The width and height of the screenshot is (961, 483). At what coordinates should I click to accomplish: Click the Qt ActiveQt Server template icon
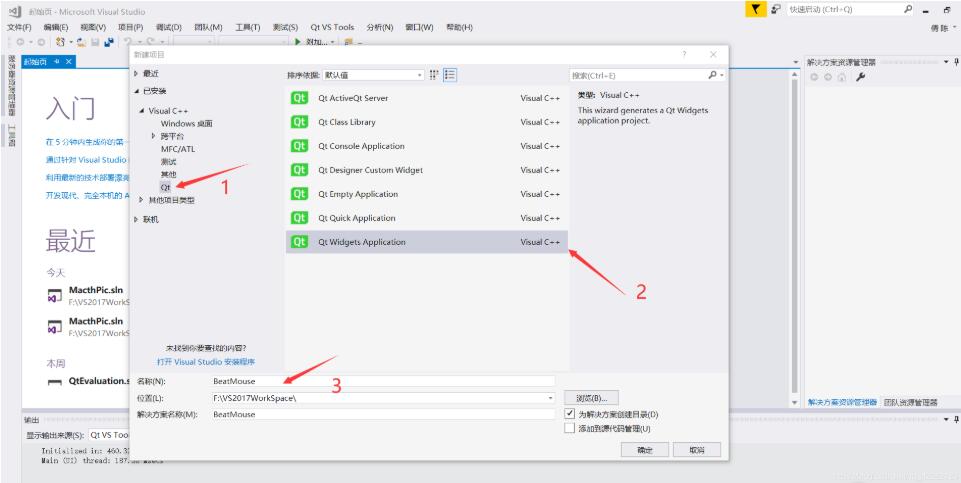coord(299,98)
